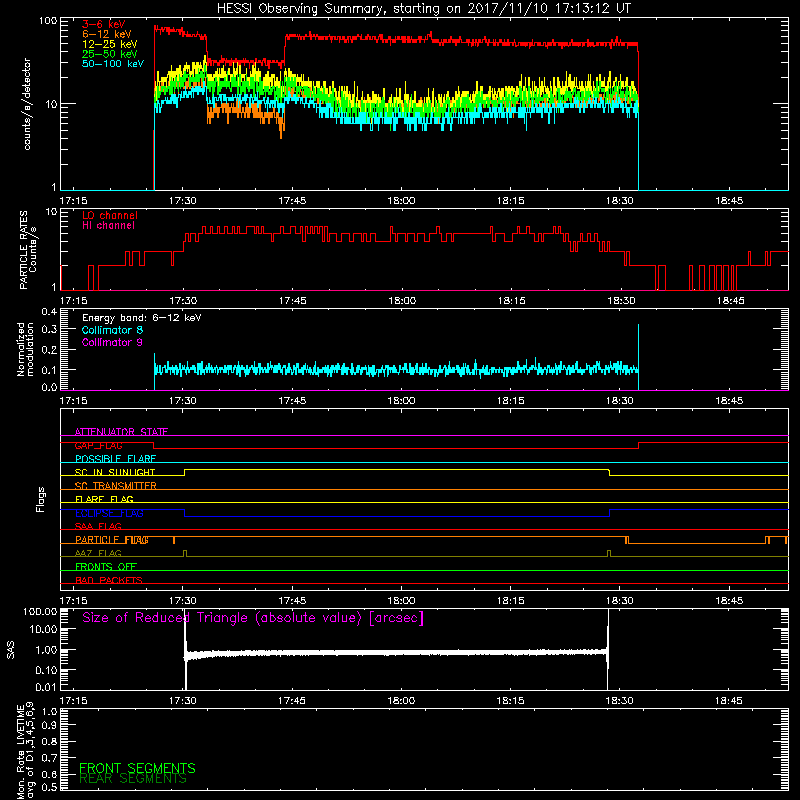Click the FRONT SEGMENTS legend label
This screenshot has width=800, height=800.
(x=137, y=768)
